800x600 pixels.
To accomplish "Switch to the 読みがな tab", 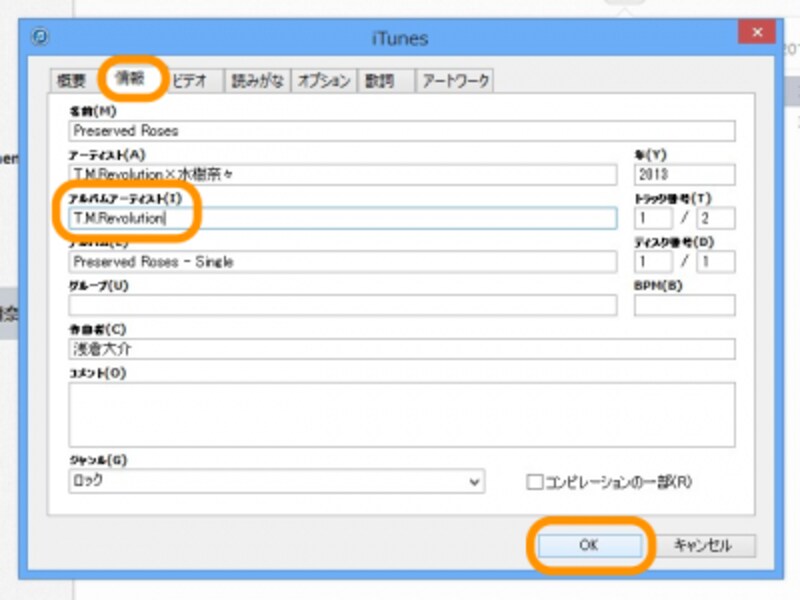I will pos(258,81).
